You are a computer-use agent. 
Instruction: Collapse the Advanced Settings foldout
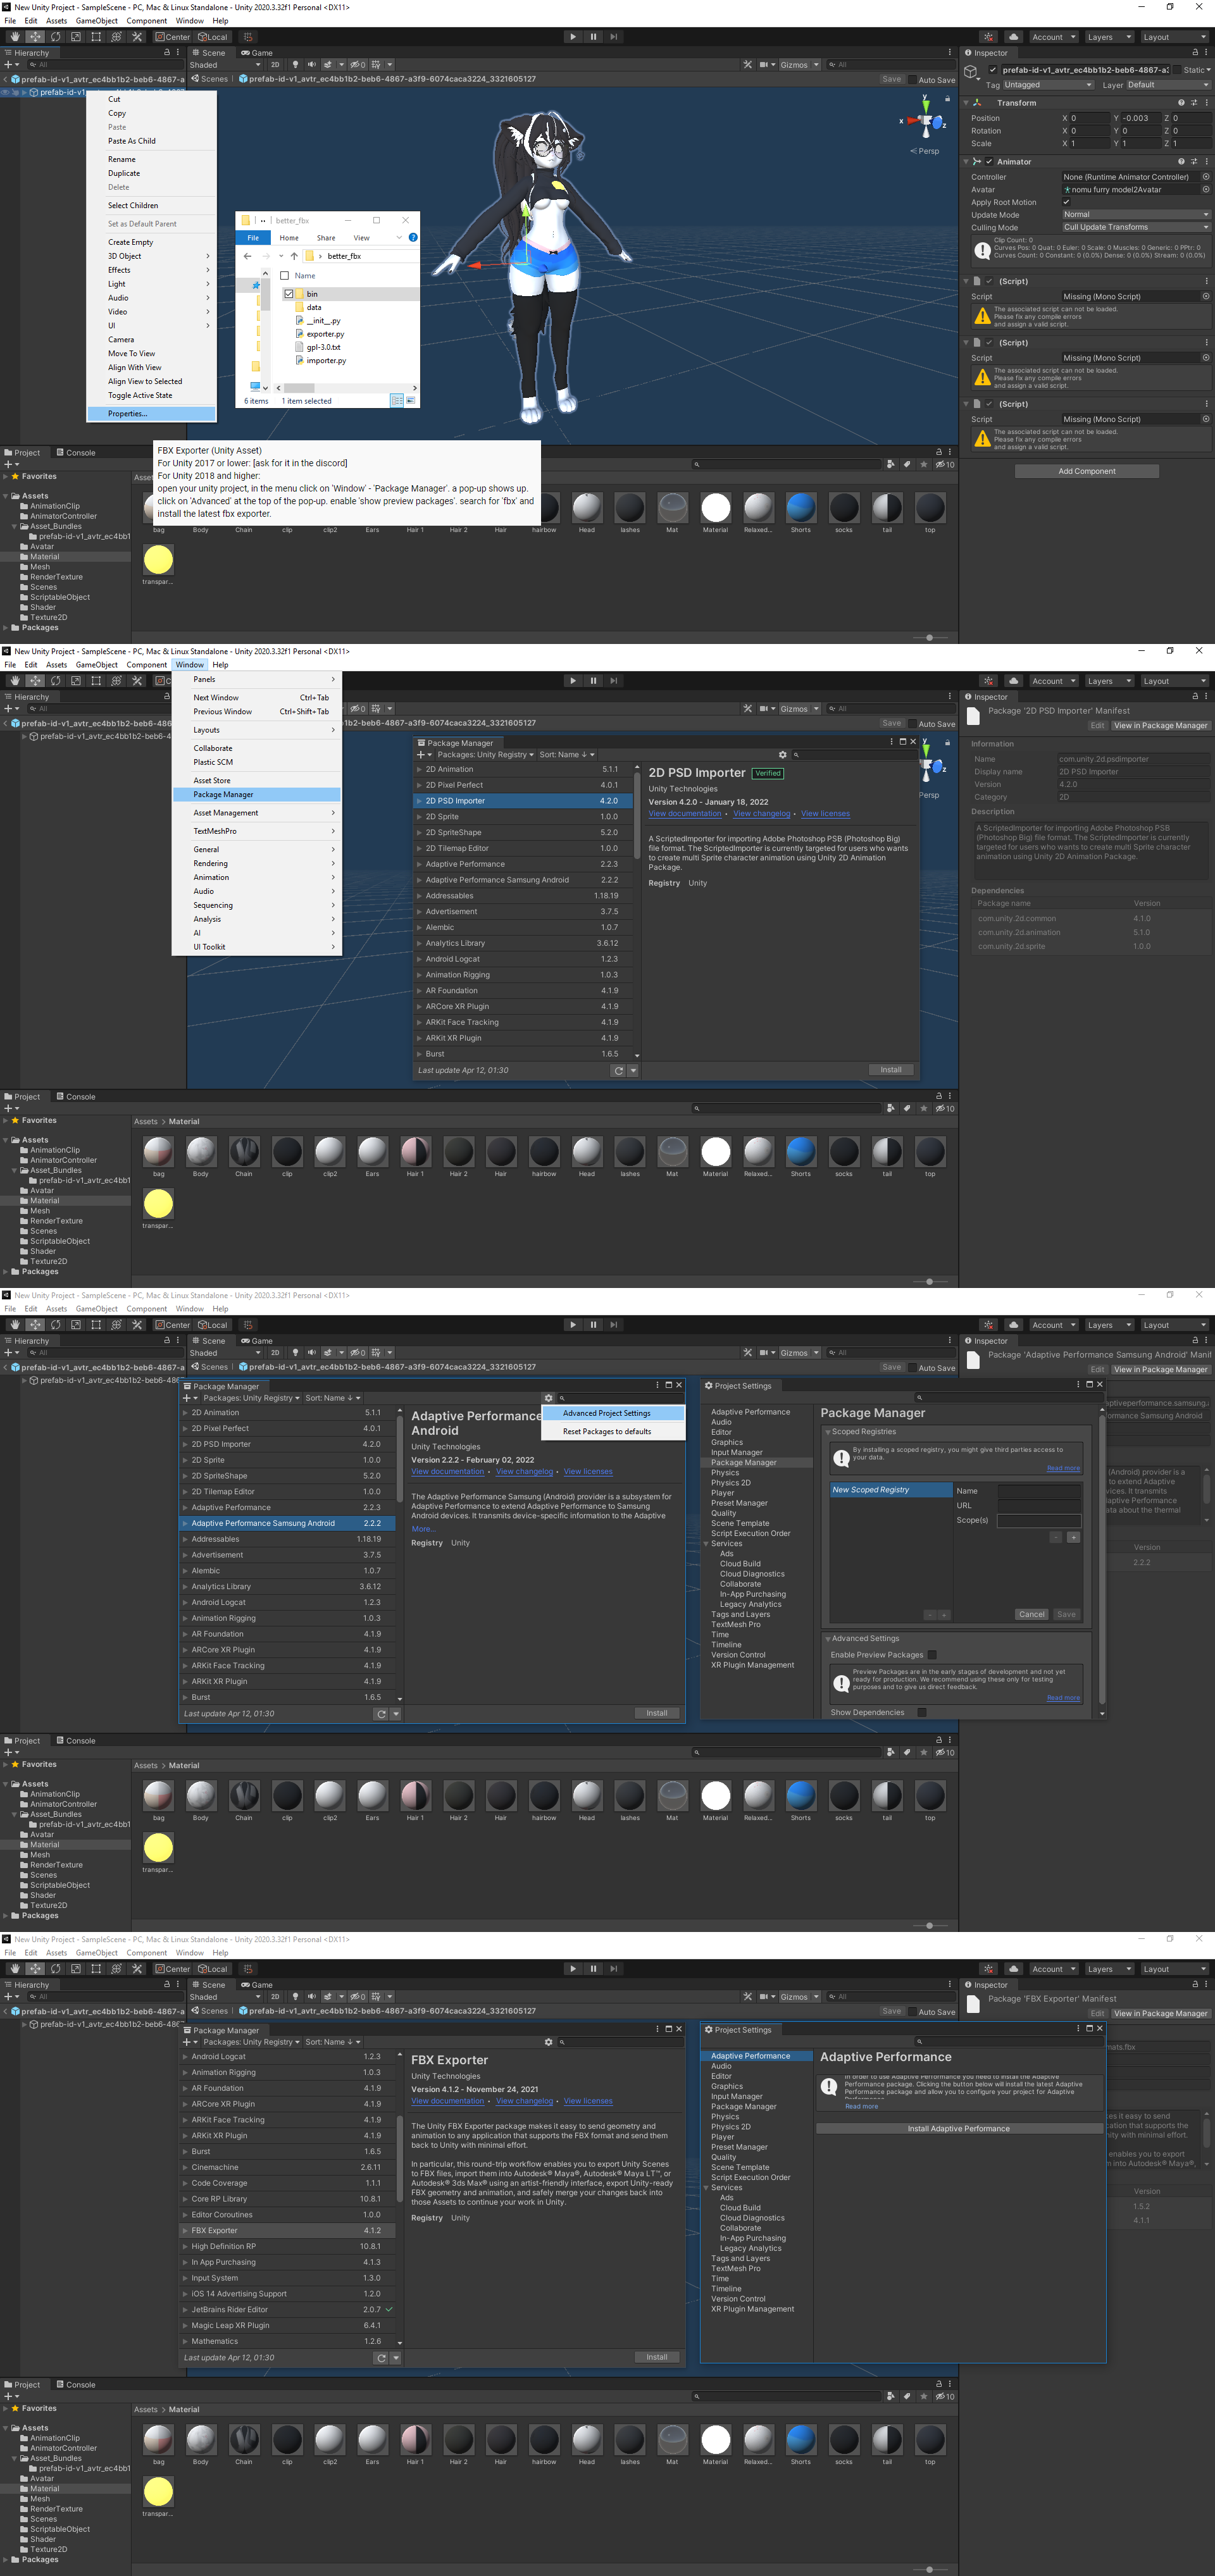[x=828, y=1638]
